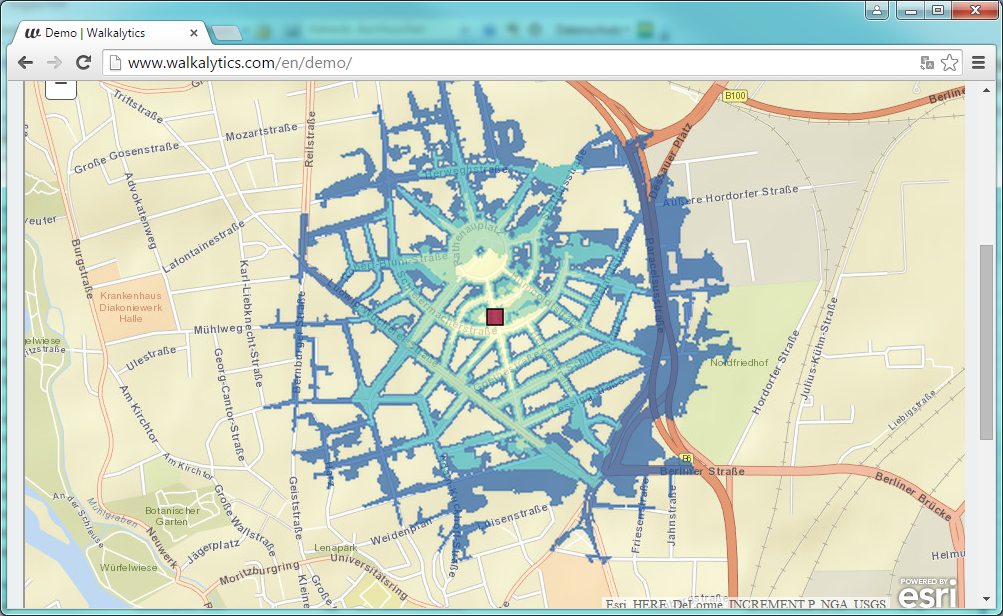The width and height of the screenshot is (1003, 616).
Task: Open the translate page icon in address bar
Action: pos(927,63)
